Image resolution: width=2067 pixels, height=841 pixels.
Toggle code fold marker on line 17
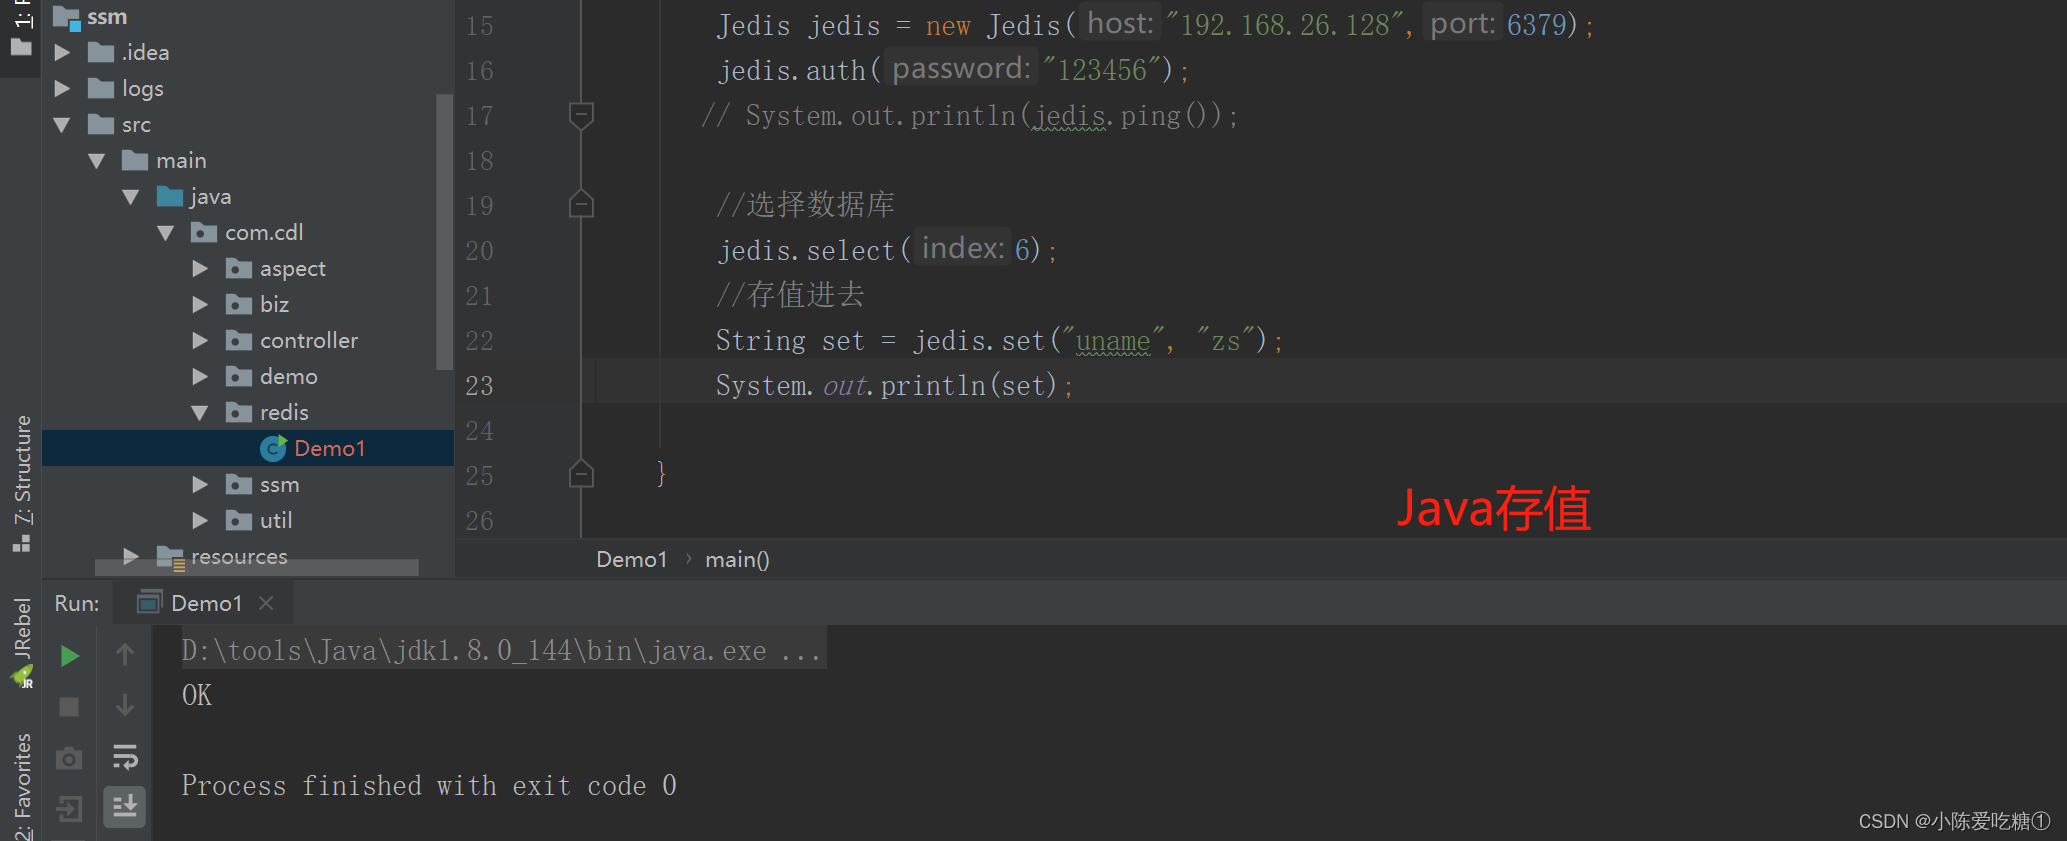[581, 115]
